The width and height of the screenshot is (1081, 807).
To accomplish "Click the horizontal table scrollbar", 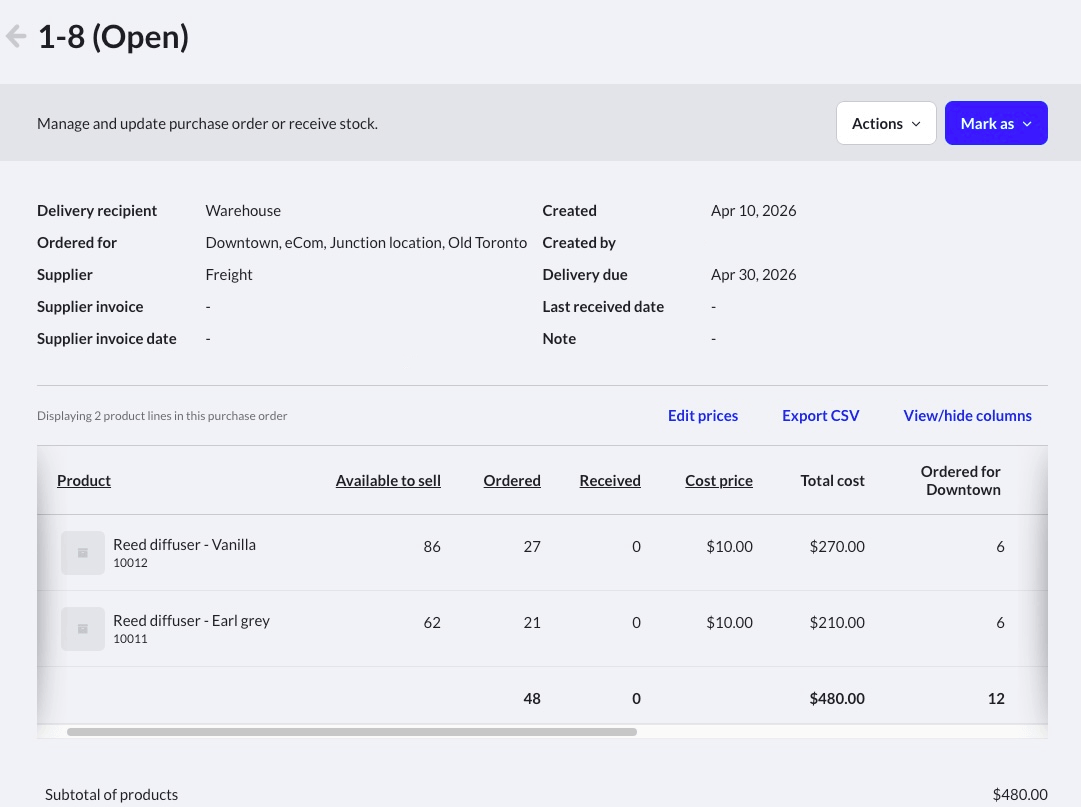I will pos(352,732).
